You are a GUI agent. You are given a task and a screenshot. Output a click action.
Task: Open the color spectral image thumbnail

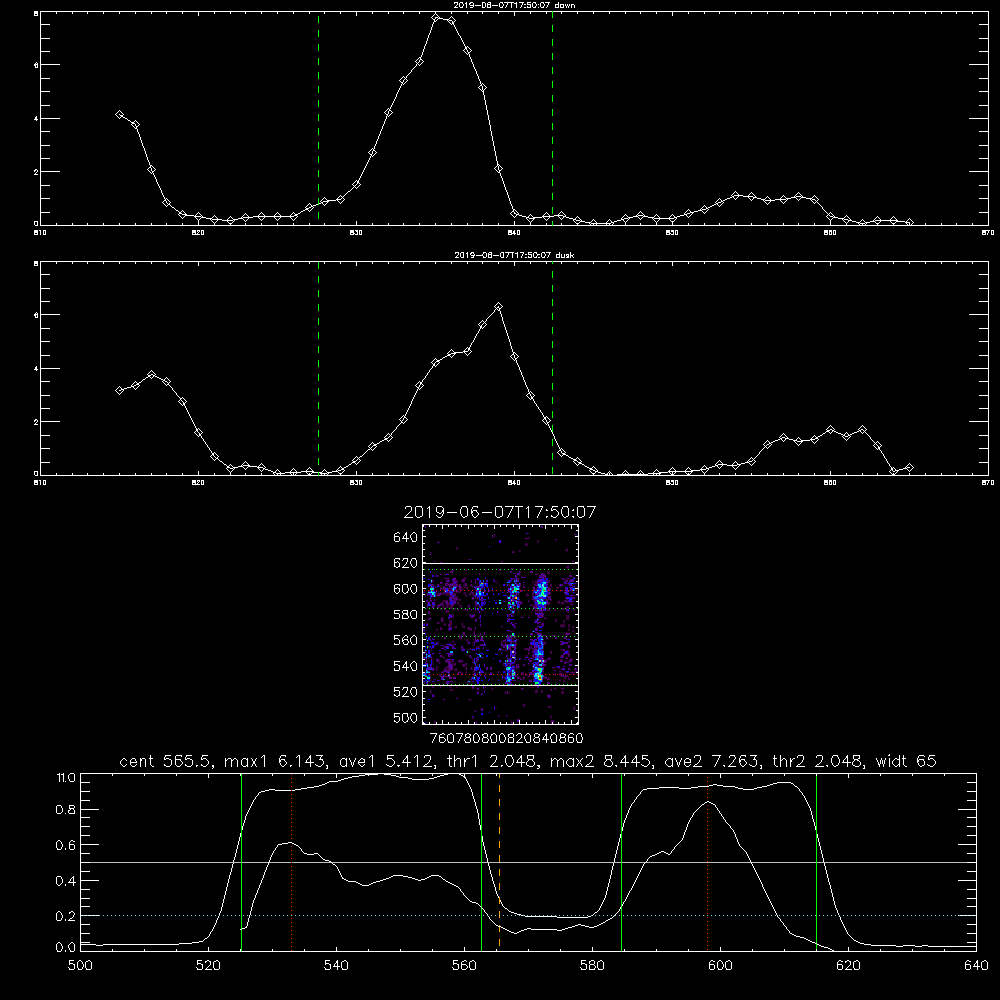click(x=500, y=624)
